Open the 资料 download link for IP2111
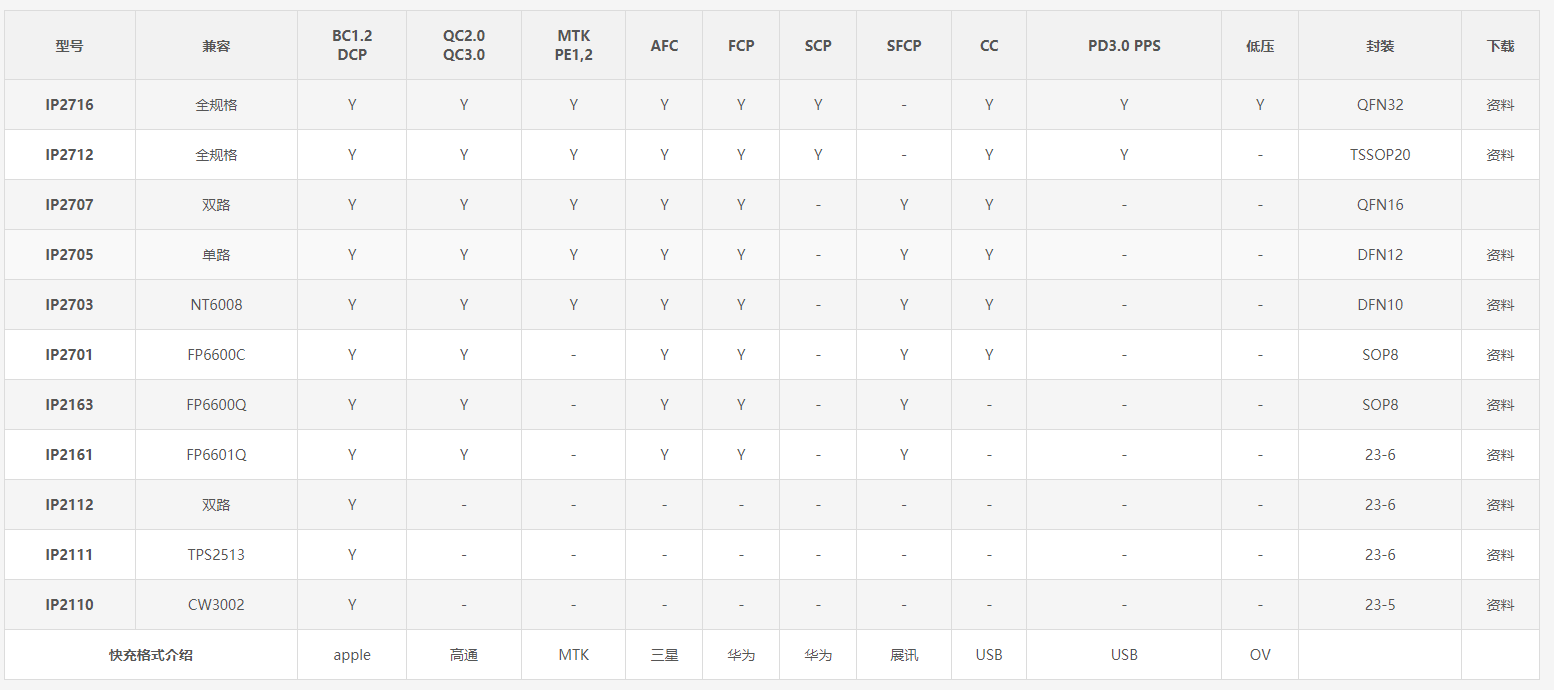The width and height of the screenshot is (1554, 690). (x=1500, y=555)
